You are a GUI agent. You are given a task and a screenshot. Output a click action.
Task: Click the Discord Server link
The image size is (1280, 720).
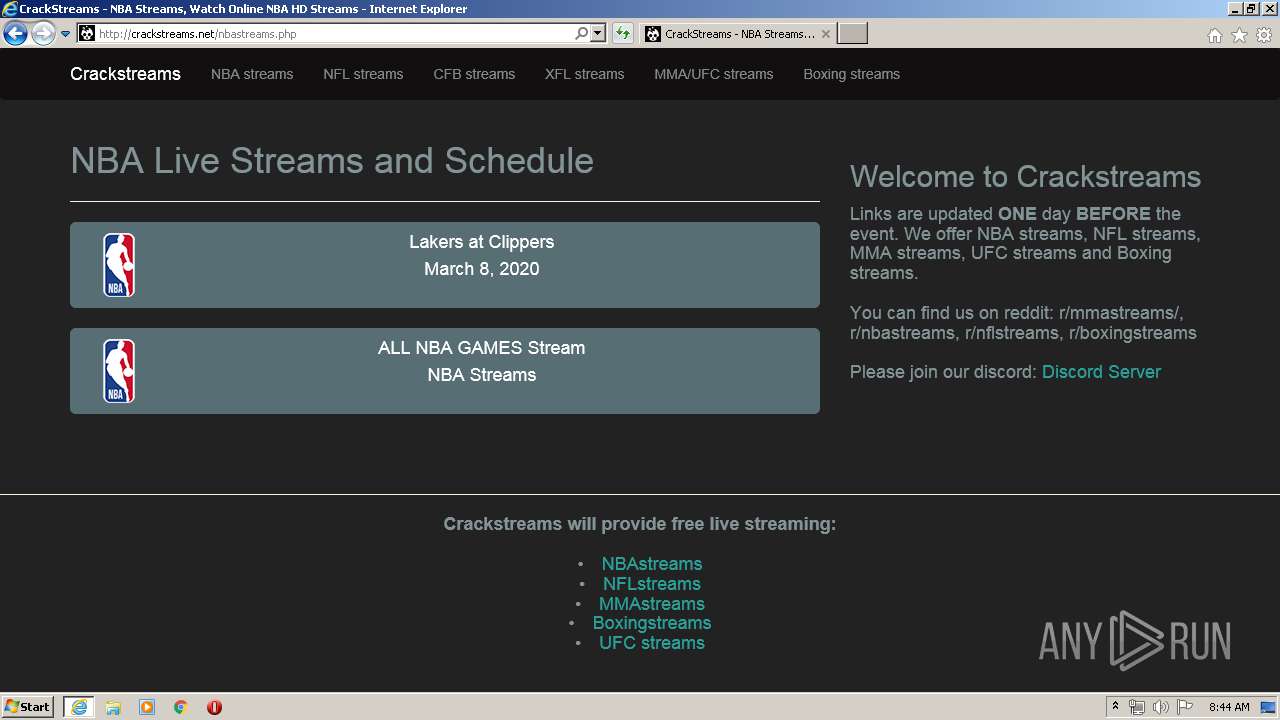pyautogui.click(x=1101, y=372)
